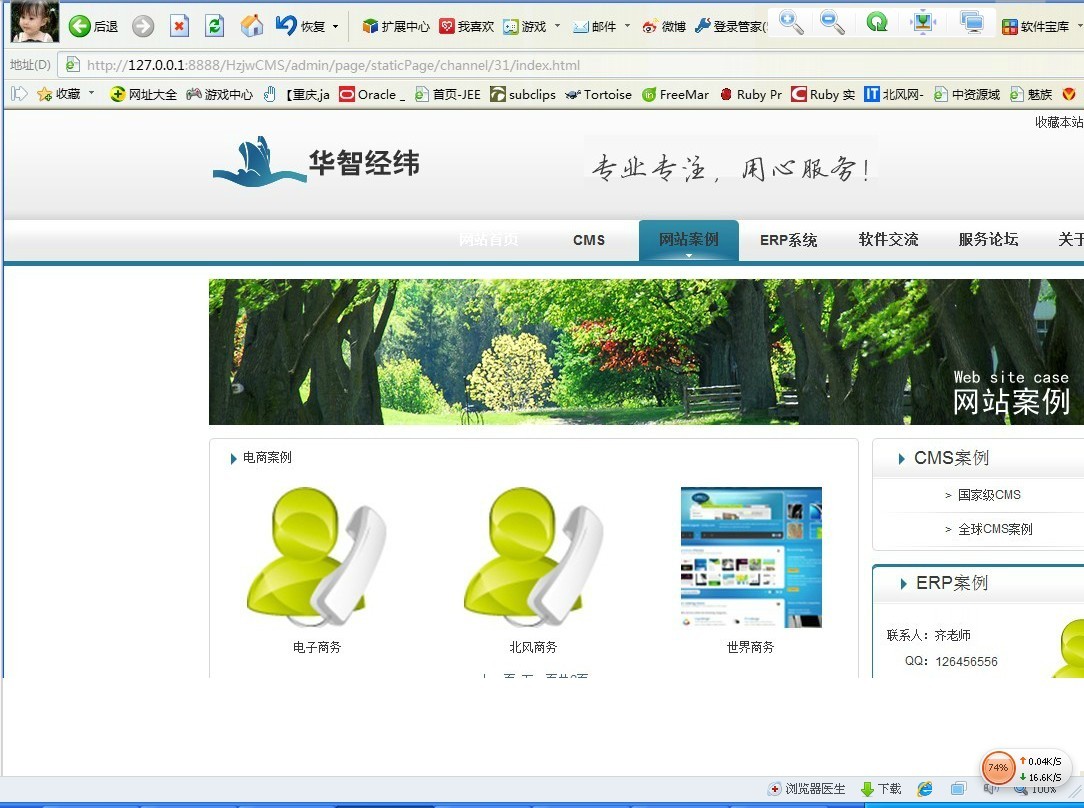Click the 收藏本站 link at top right
The height and width of the screenshot is (808, 1084).
click(1059, 122)
